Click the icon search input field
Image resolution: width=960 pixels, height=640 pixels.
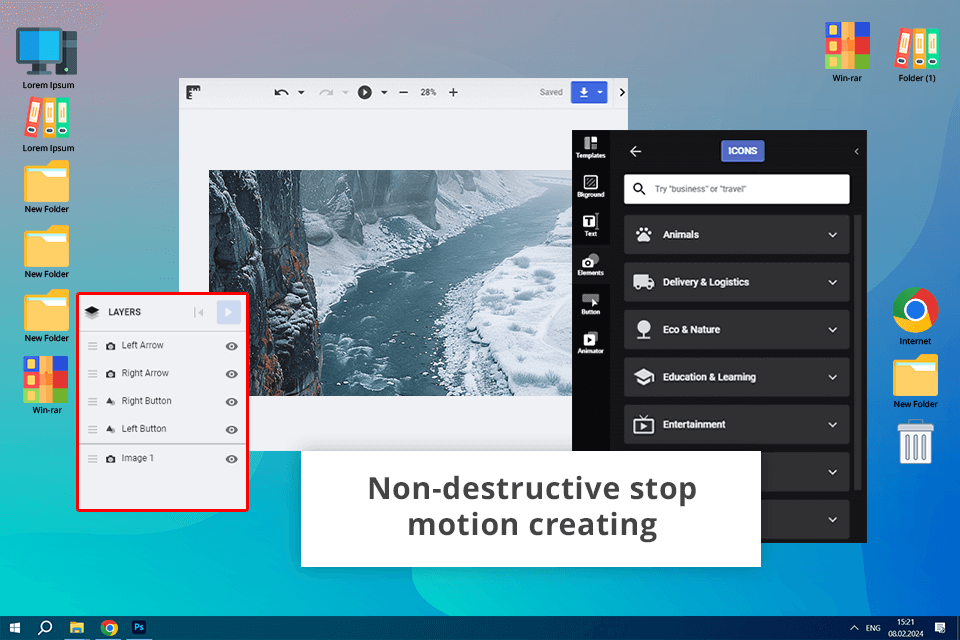tap(737, 189)
